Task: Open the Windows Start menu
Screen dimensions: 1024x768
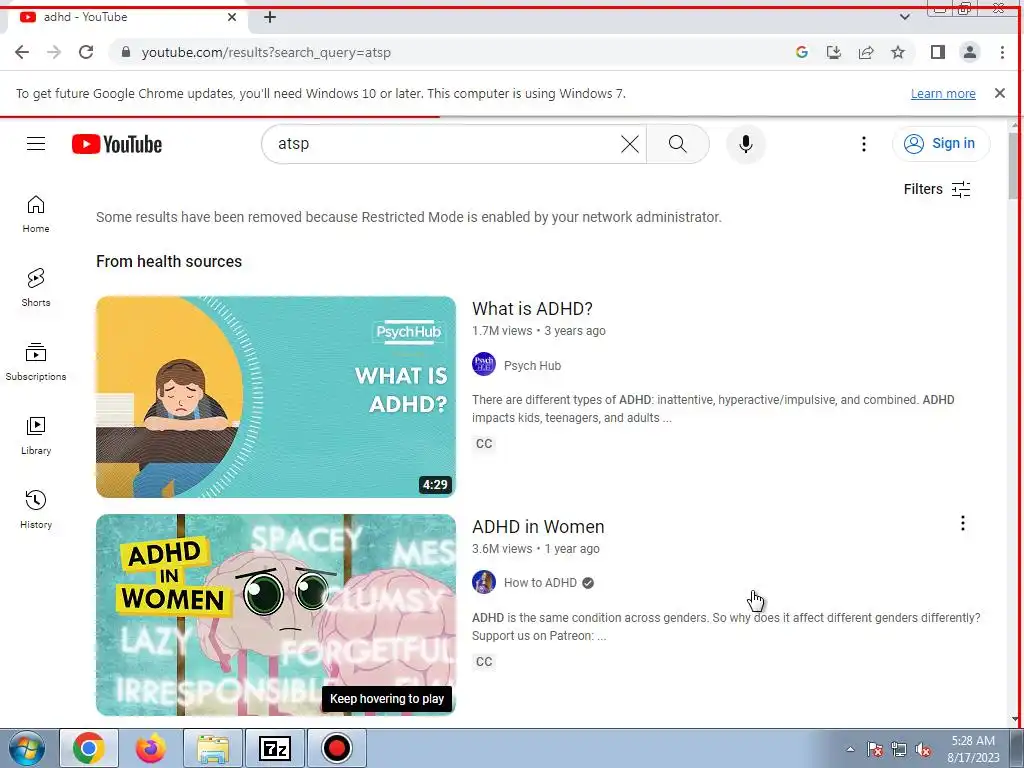Action: [27, 748]
